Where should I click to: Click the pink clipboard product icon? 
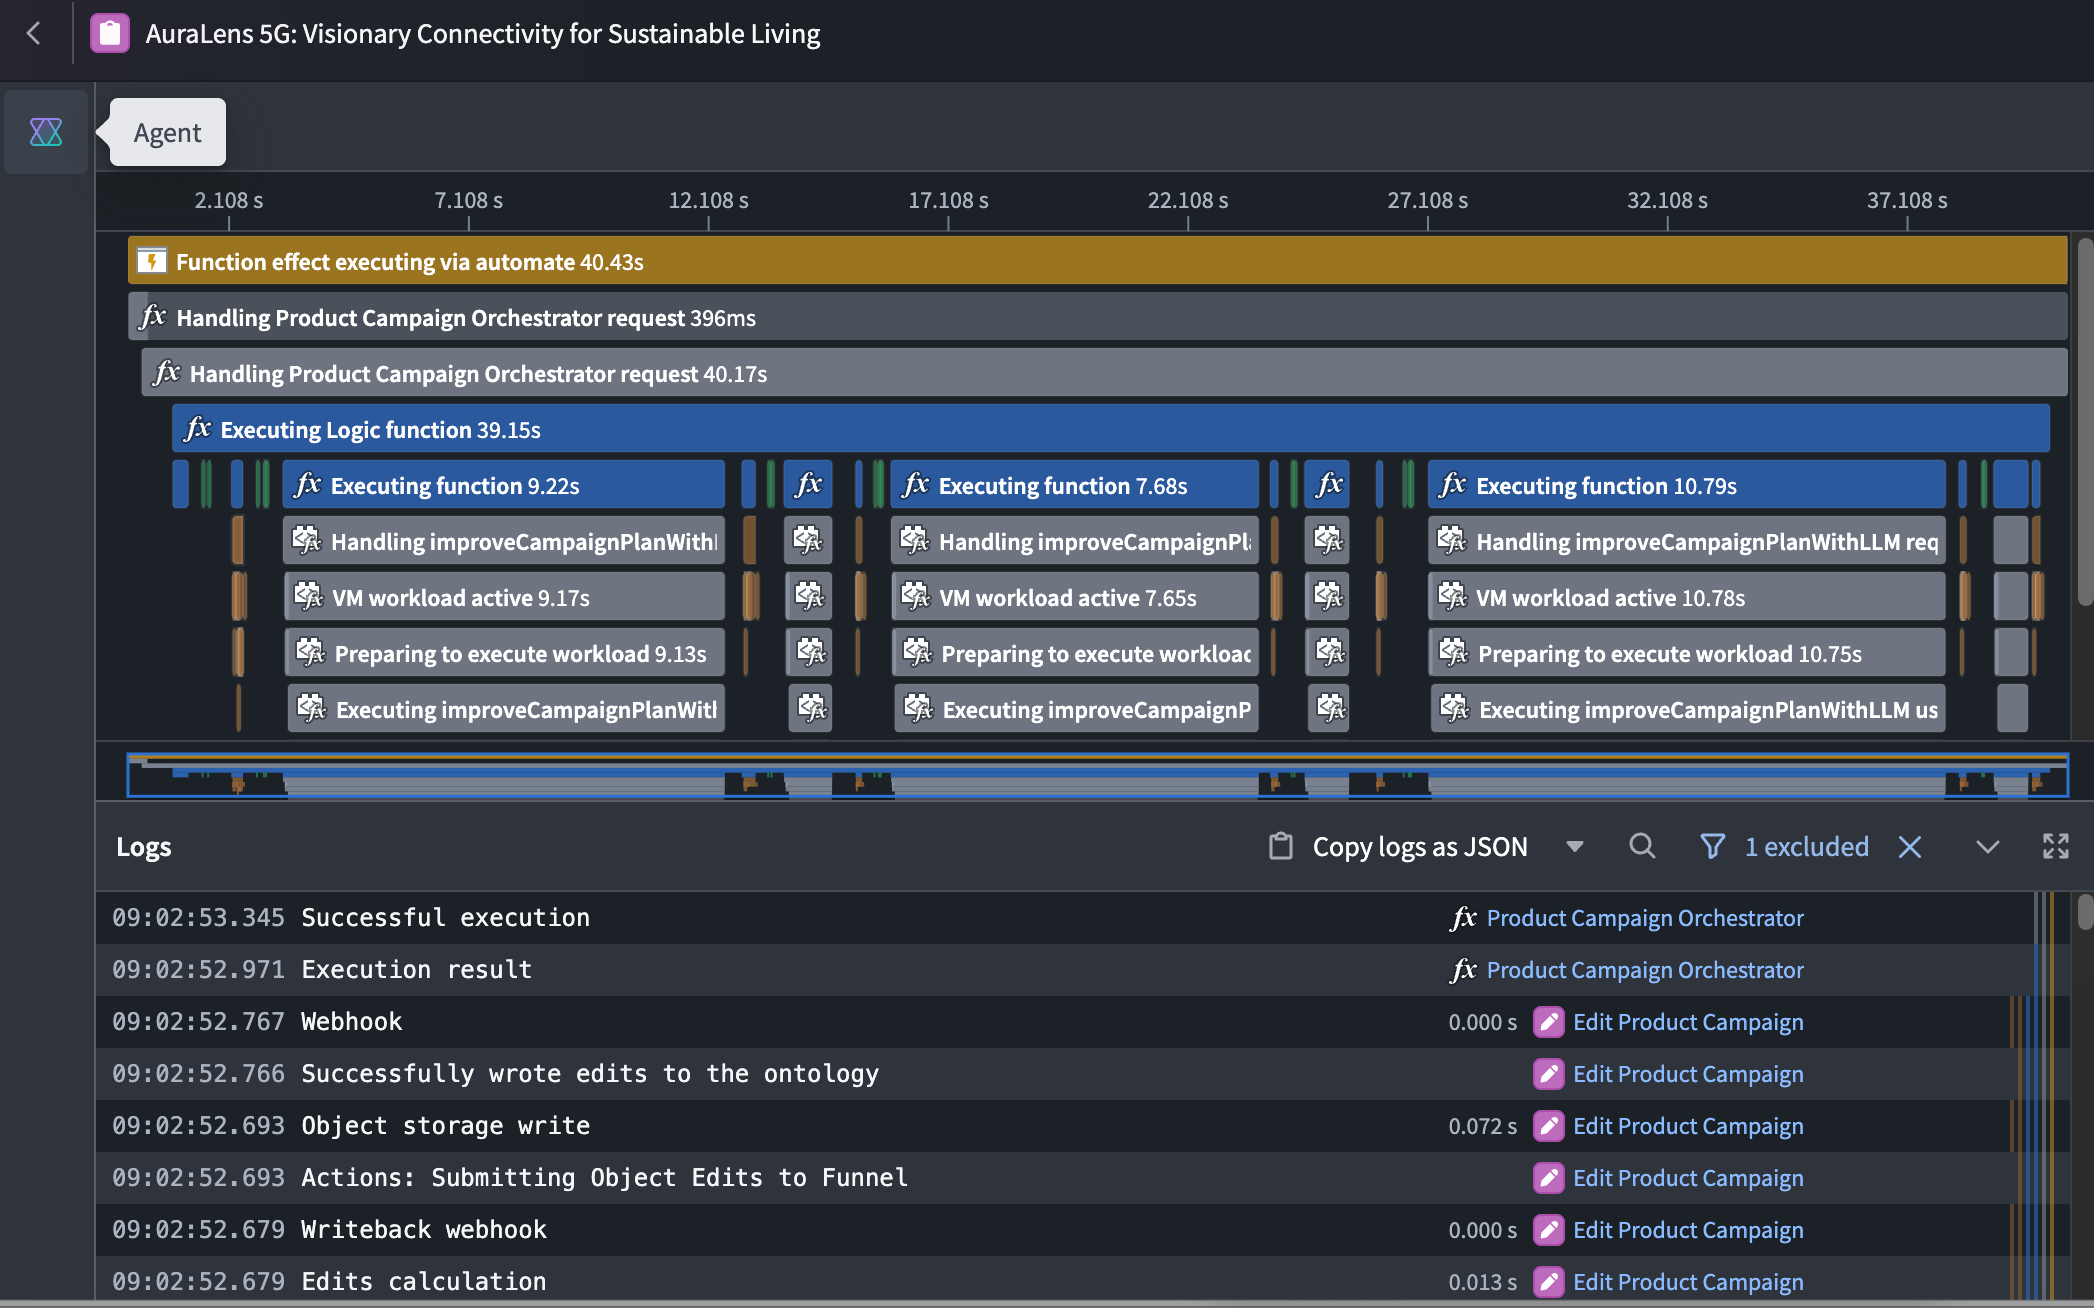tap(110, 33)
